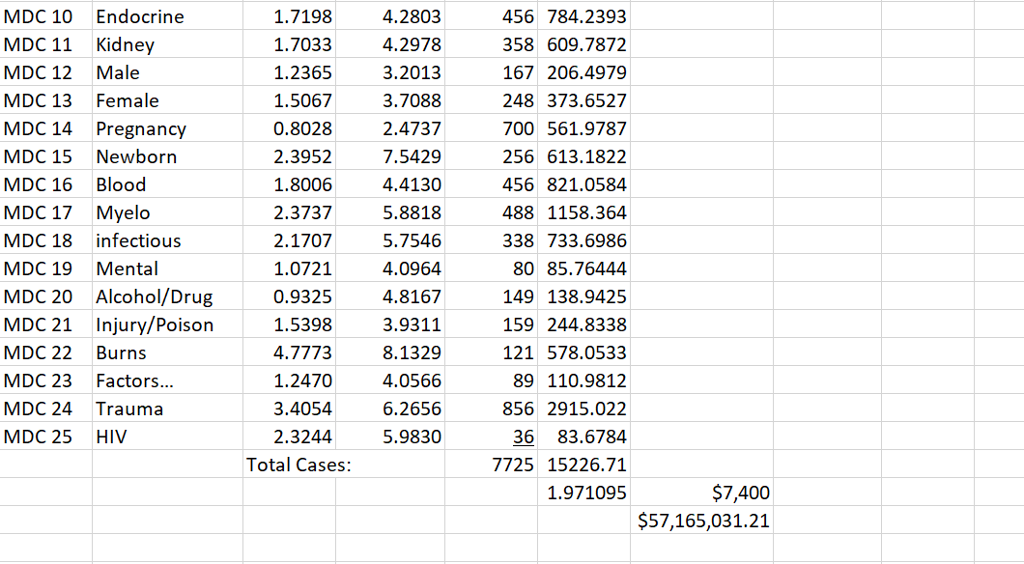Select the cell reading MDC 10
1024x564 pixels.
(46, 16)
